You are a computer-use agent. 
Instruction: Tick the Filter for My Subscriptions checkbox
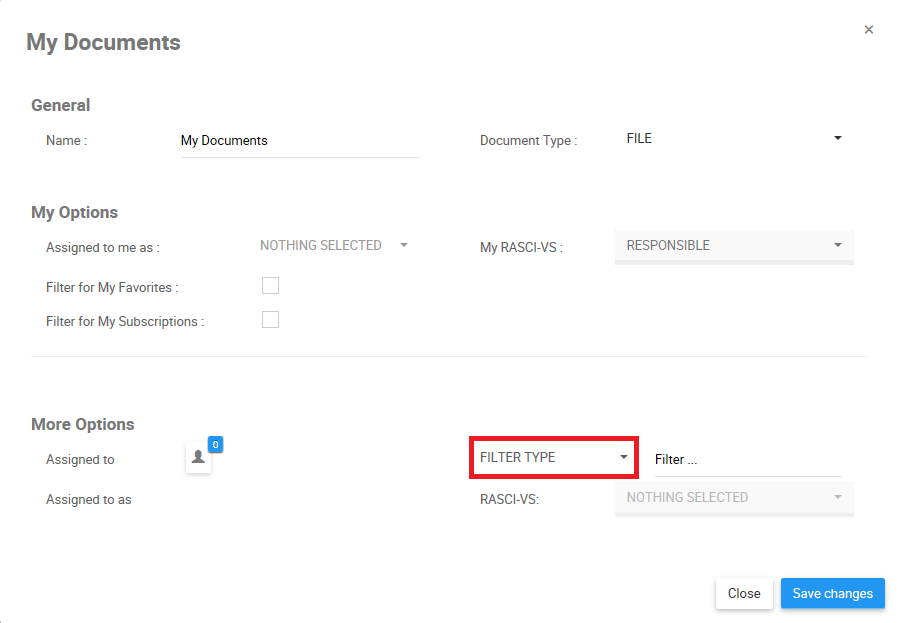click(270, 320)
